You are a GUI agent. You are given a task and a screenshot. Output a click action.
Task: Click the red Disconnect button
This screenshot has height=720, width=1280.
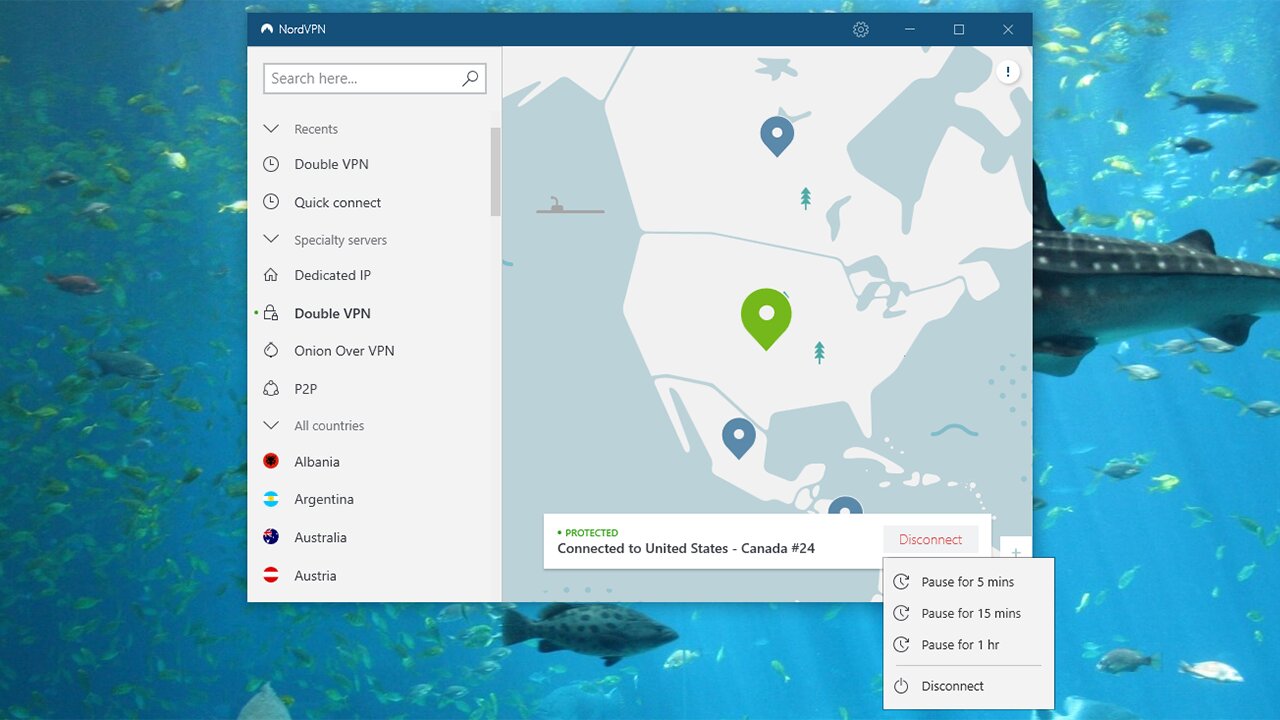click(x=930, y=540)
